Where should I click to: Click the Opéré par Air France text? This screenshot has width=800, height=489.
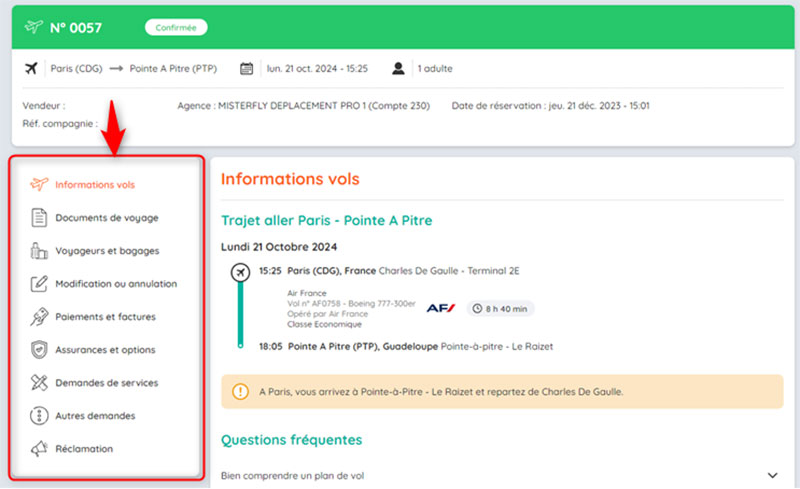(x=327, y=314)
